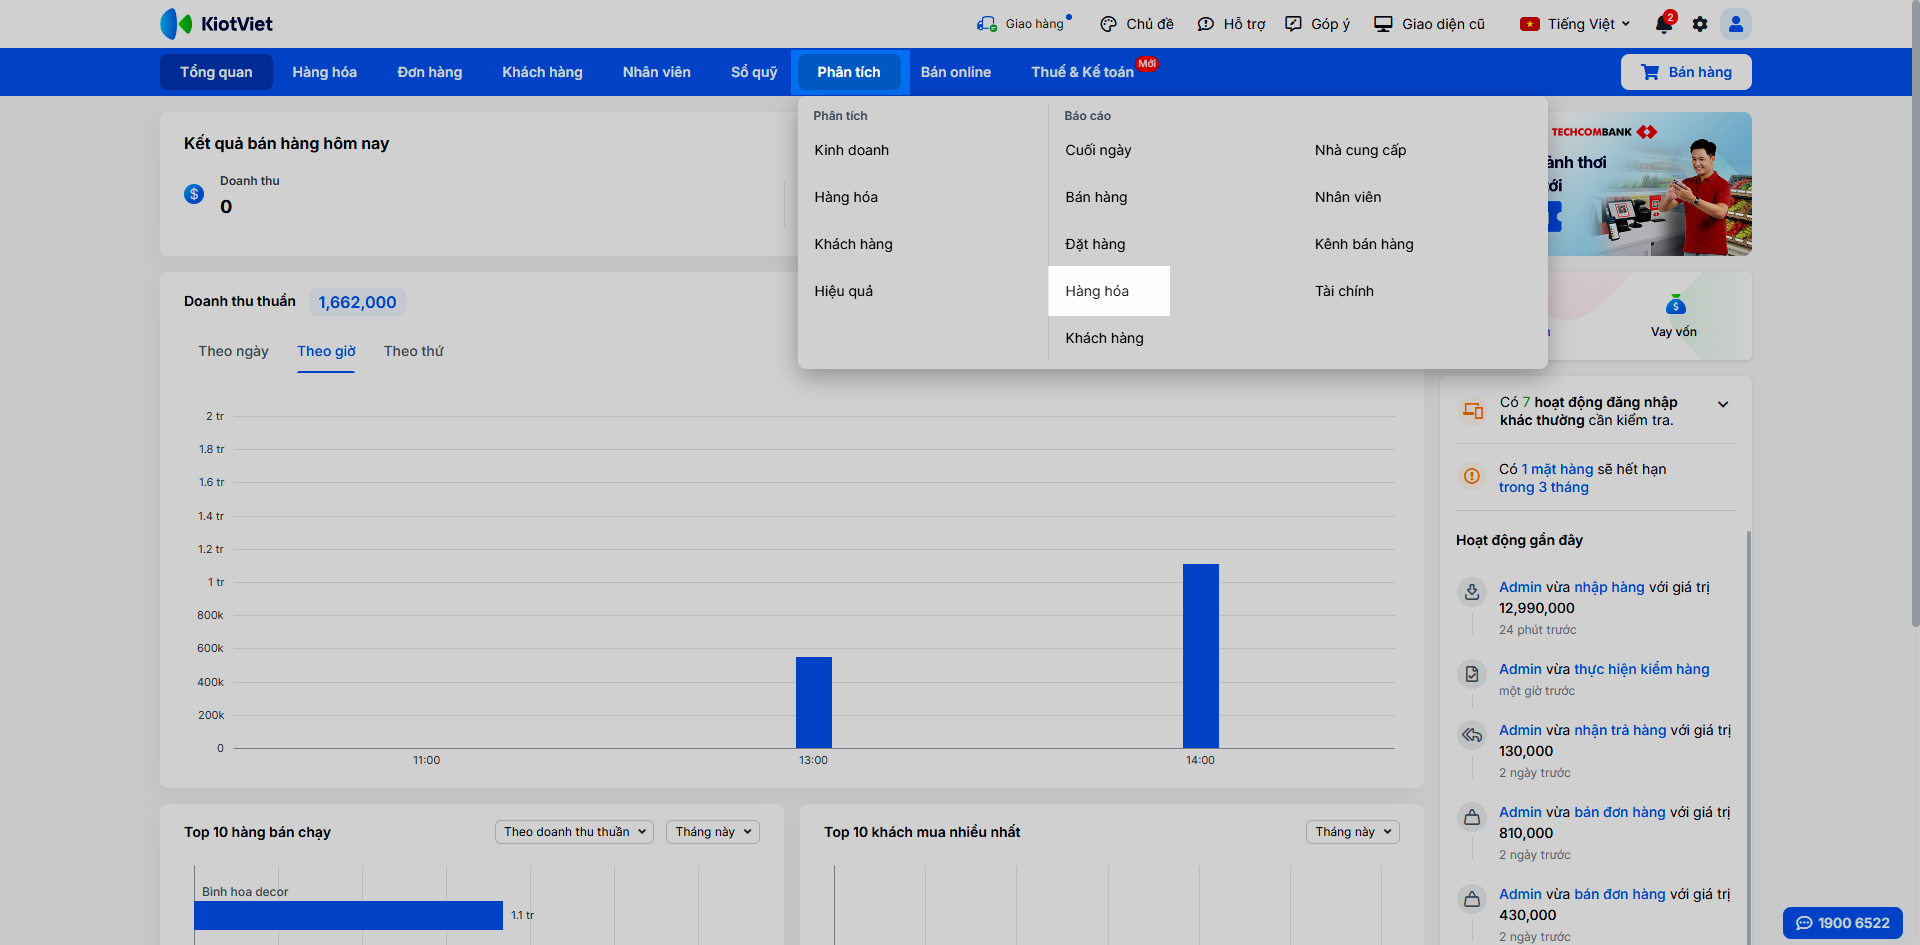Screen dimensions: 1920x945
Task: Switch to the Theo thứ tab
Action: tap(413, 351)
